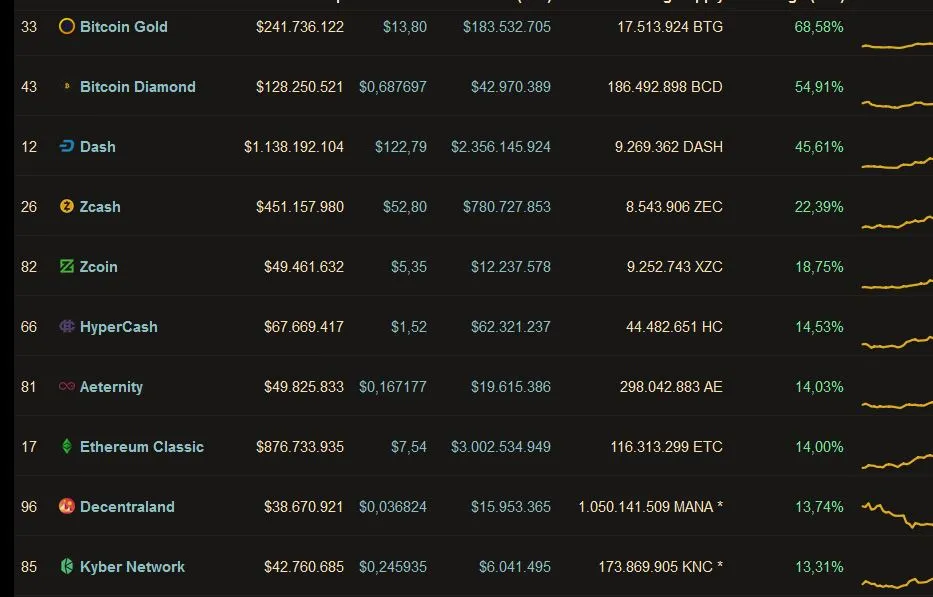Click the Bitcoin Gold coin icon
This screenshot has height=597, width=933.
click(x=67, y=26)
